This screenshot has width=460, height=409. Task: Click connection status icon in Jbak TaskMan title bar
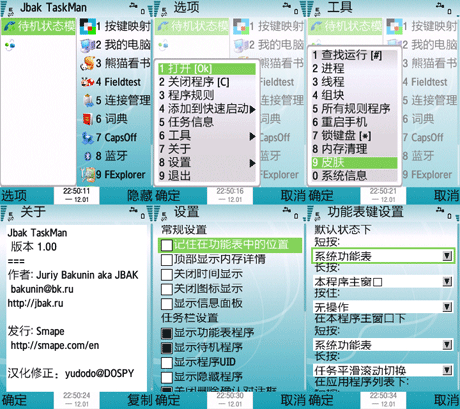point(133,5)
